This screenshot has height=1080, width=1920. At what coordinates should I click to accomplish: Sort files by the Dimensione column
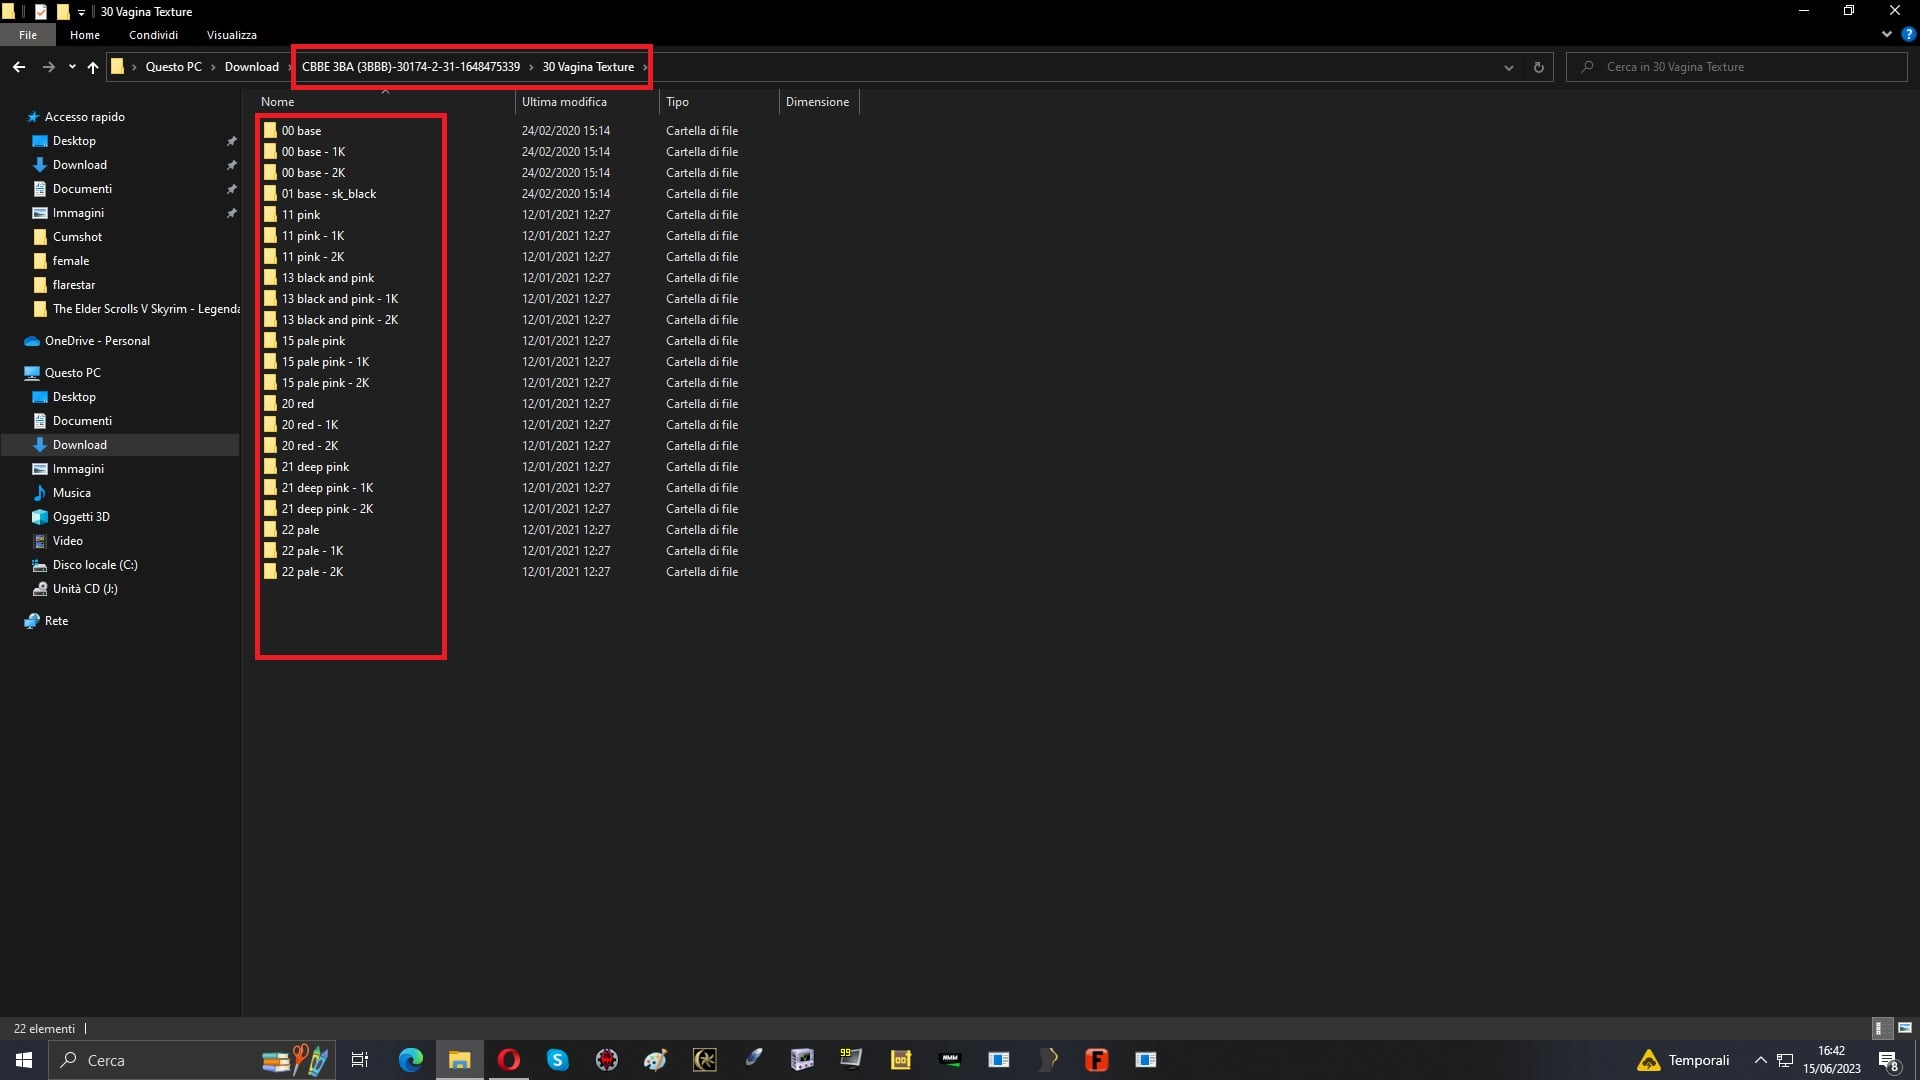819,102
